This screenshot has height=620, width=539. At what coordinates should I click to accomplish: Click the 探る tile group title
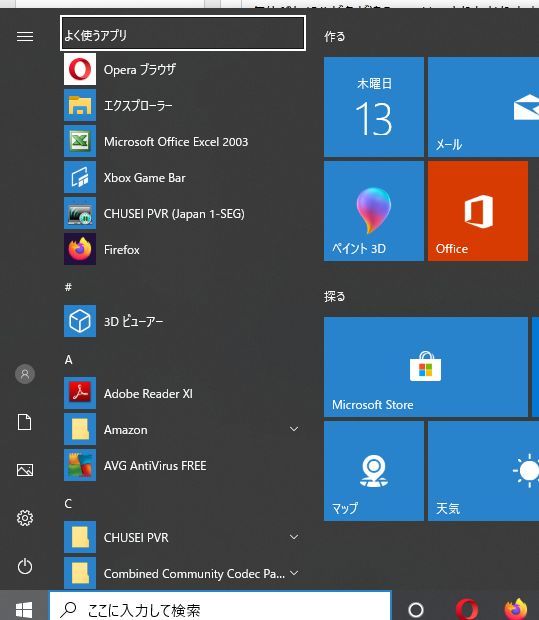tap(335, 296)
